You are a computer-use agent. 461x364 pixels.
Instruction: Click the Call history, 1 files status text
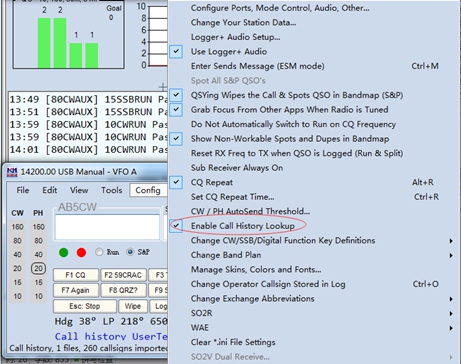[88, 348]
